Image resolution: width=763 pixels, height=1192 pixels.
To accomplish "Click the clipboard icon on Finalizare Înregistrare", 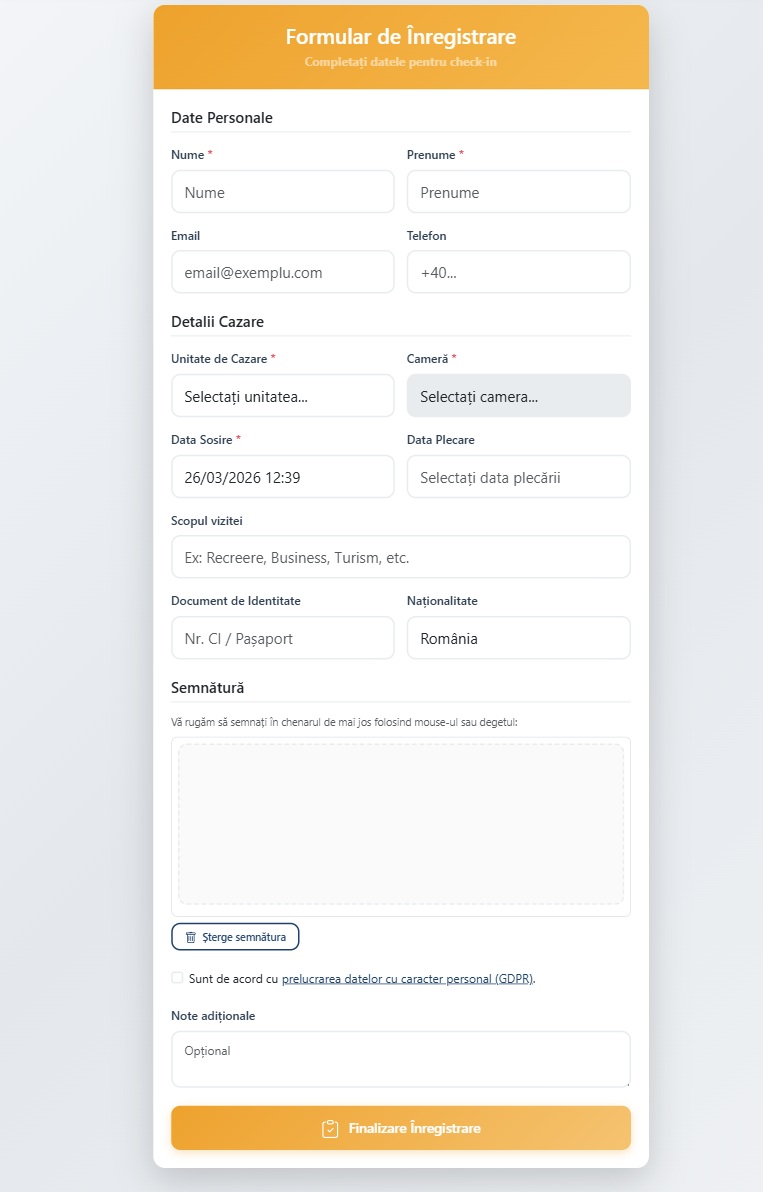I will pos(330,1128).
